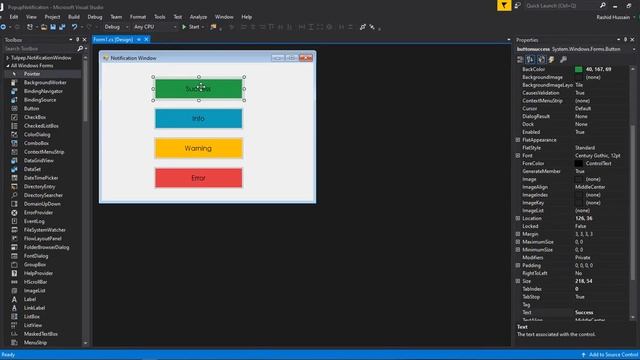Click the black ForeColor swatch
The image size is (640, 360).
(x=578, y=163)
